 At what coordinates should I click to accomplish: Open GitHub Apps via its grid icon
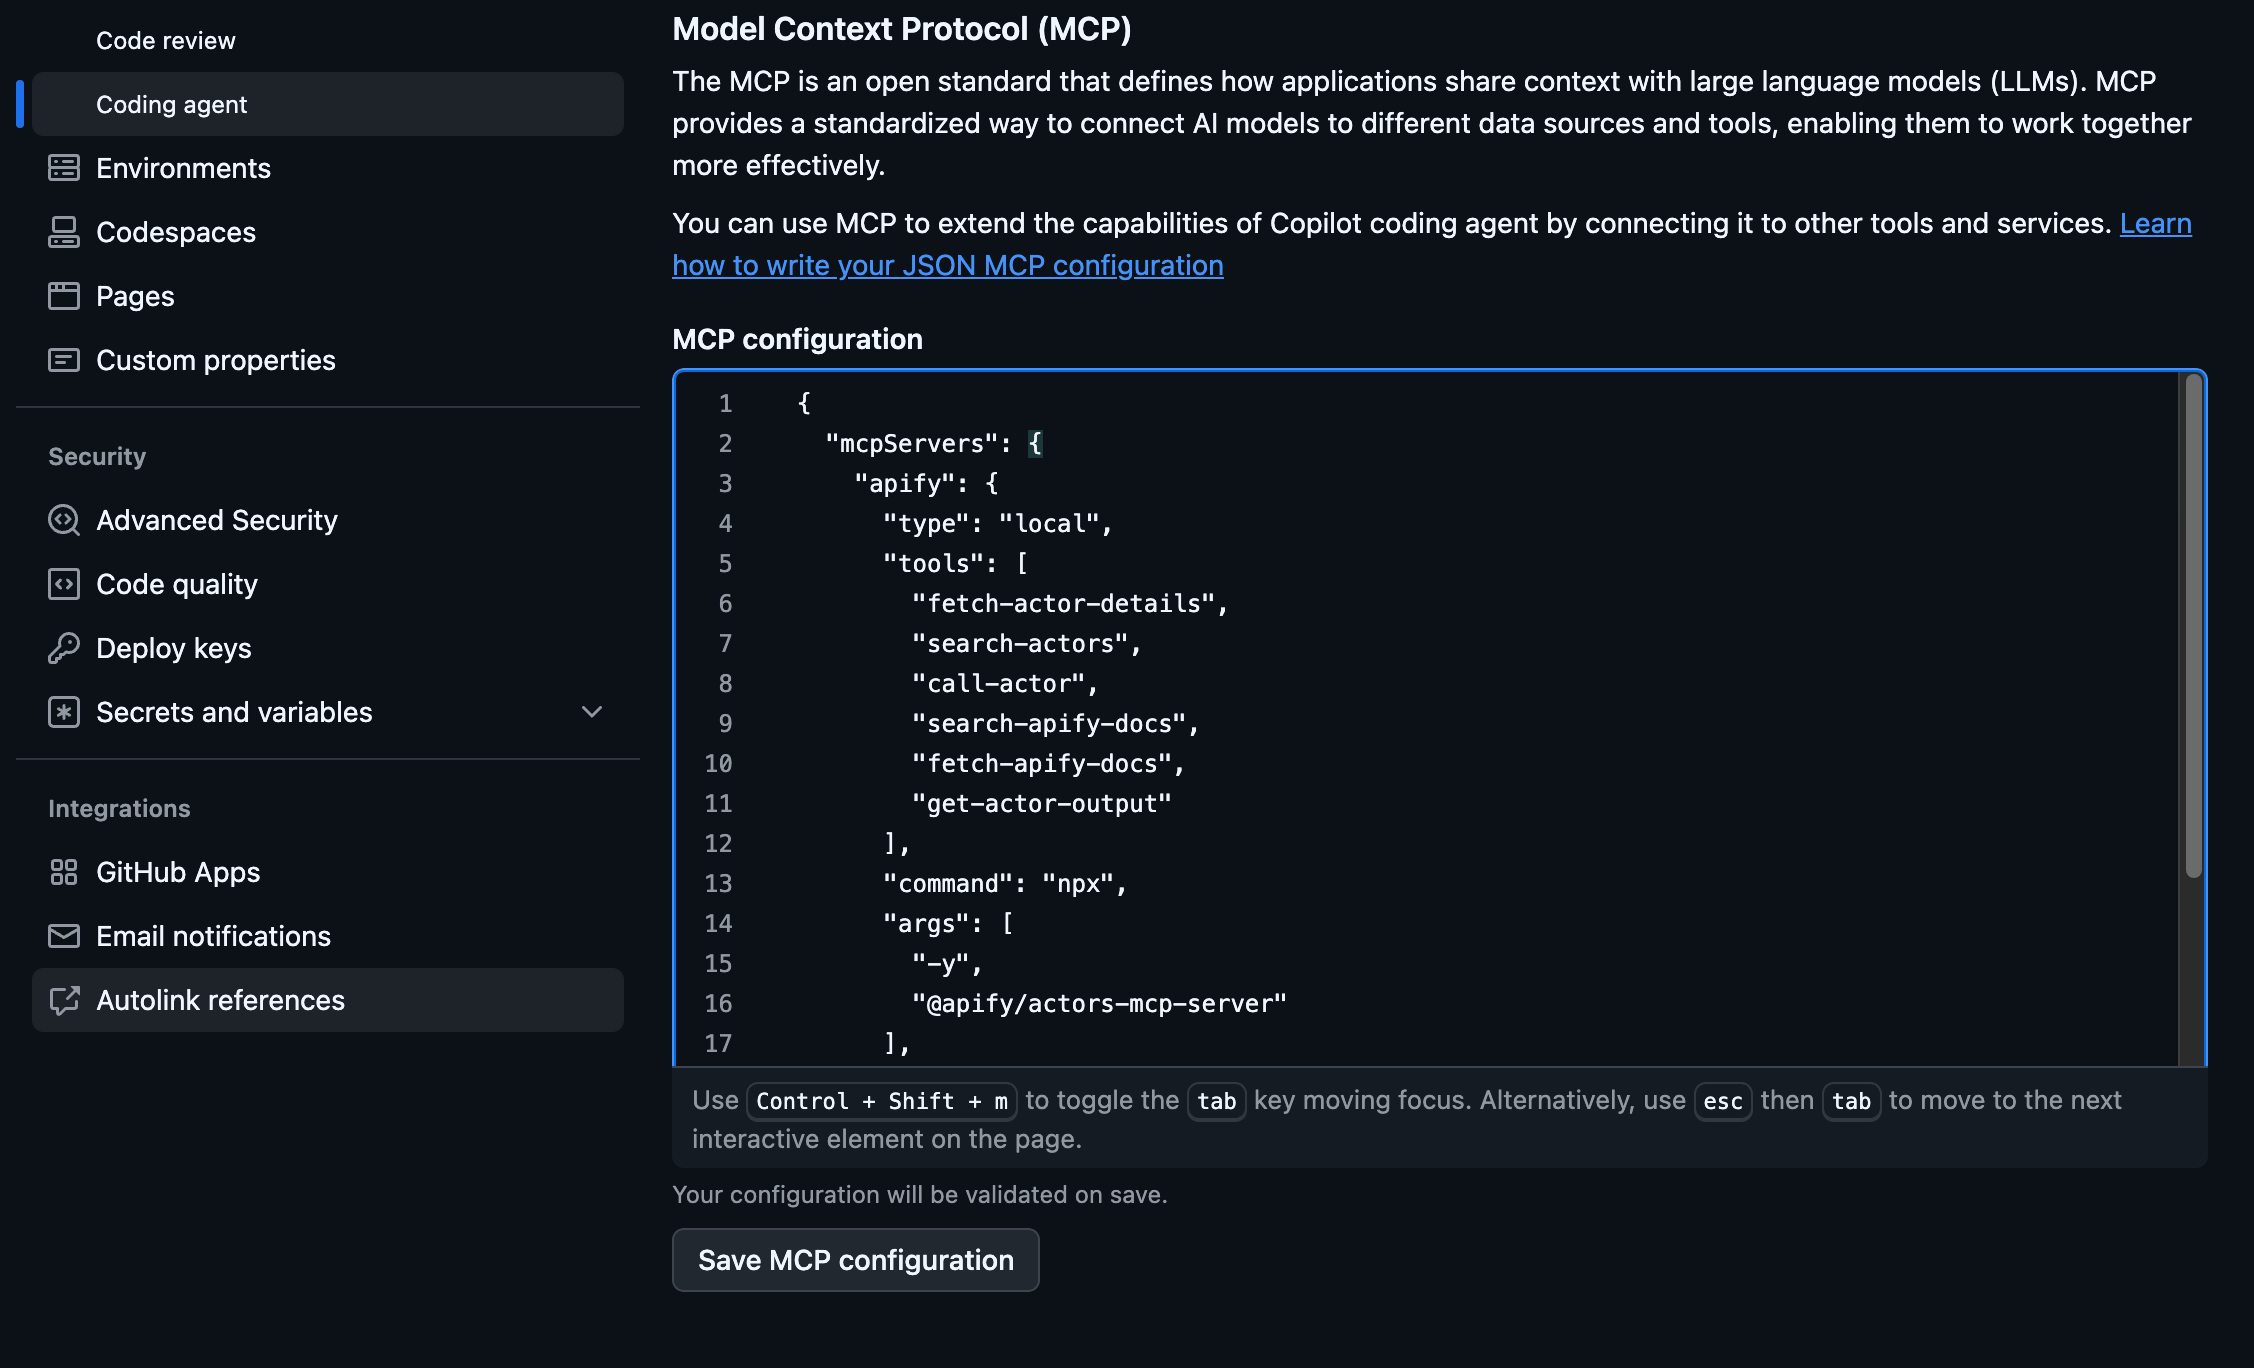coord(64,871)
